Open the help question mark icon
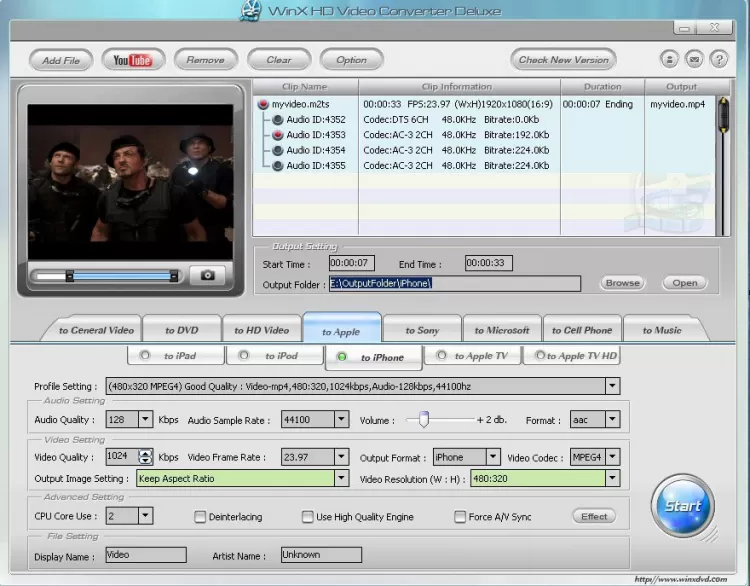Screen dimensions: 750x586 tap(718, 60)
